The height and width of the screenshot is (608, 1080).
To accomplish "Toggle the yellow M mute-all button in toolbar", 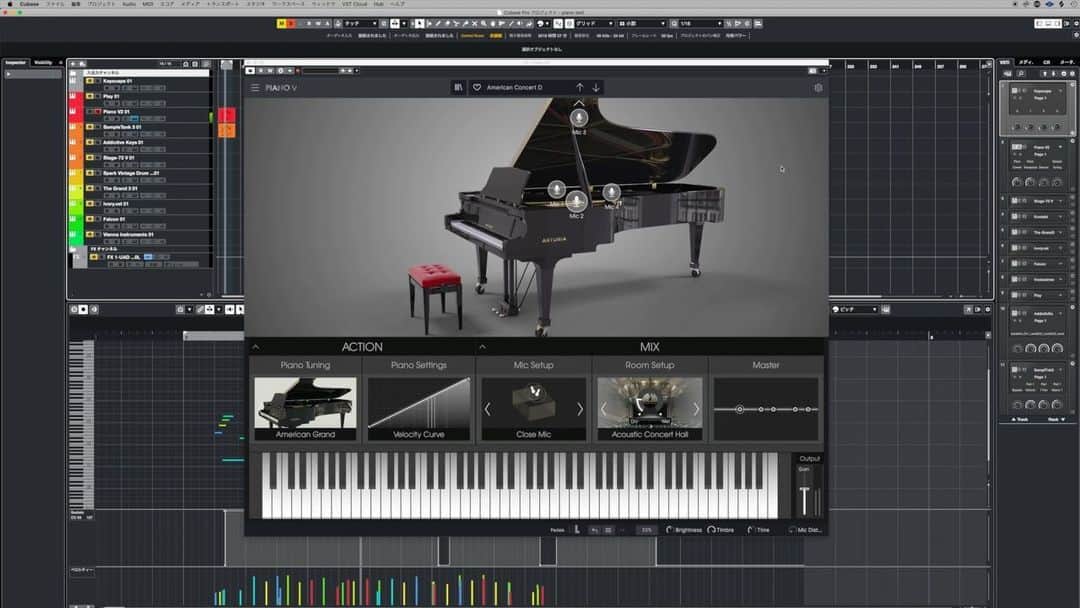I will pos(281,23).
